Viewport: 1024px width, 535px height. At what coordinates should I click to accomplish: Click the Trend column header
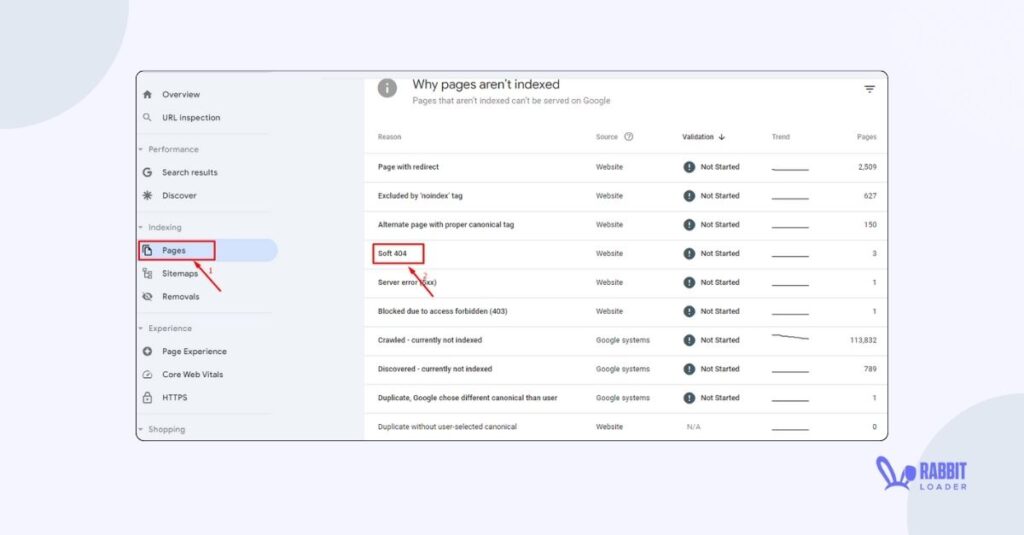780,137
